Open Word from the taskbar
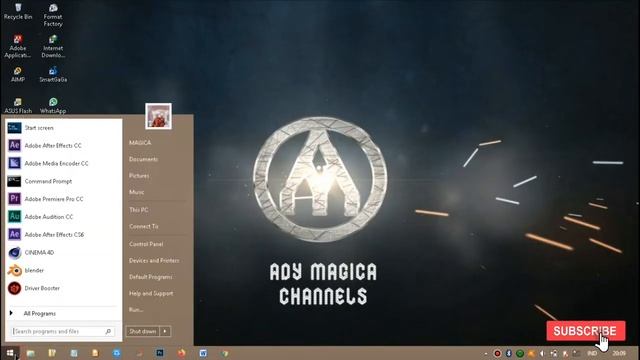The image size is (640, 360). [x=203, y=353]
